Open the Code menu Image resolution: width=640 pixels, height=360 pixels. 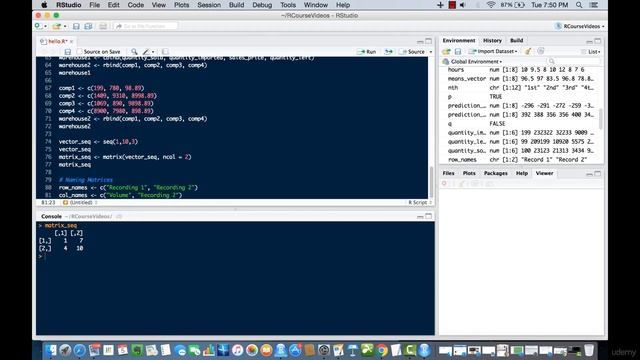(136, 5)
